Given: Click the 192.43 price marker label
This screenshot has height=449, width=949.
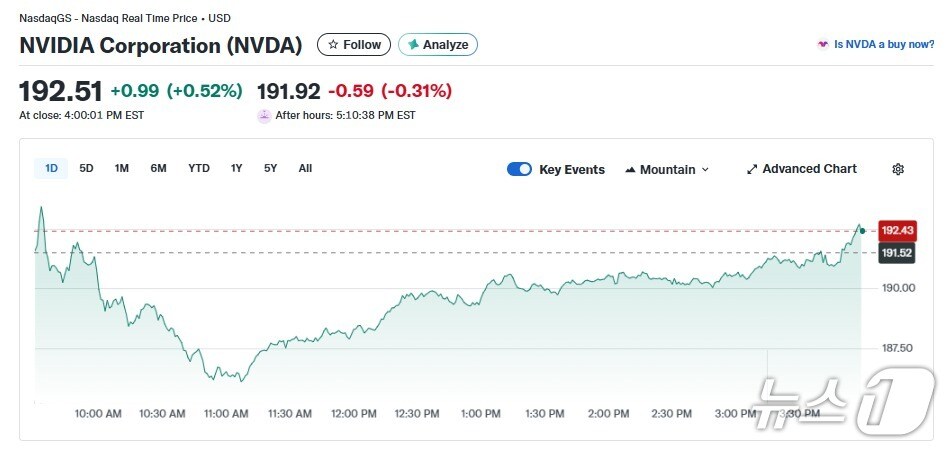Looking at the screenshot, I should coord(896,231).
